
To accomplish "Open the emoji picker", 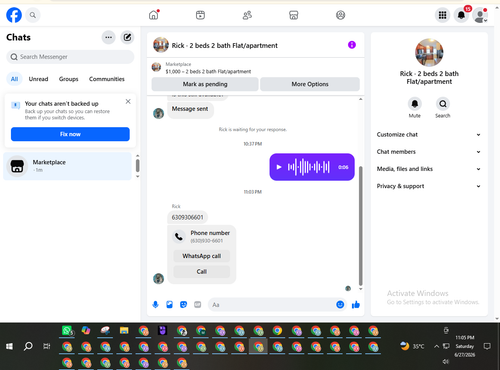I will click(x=340, y=305).
